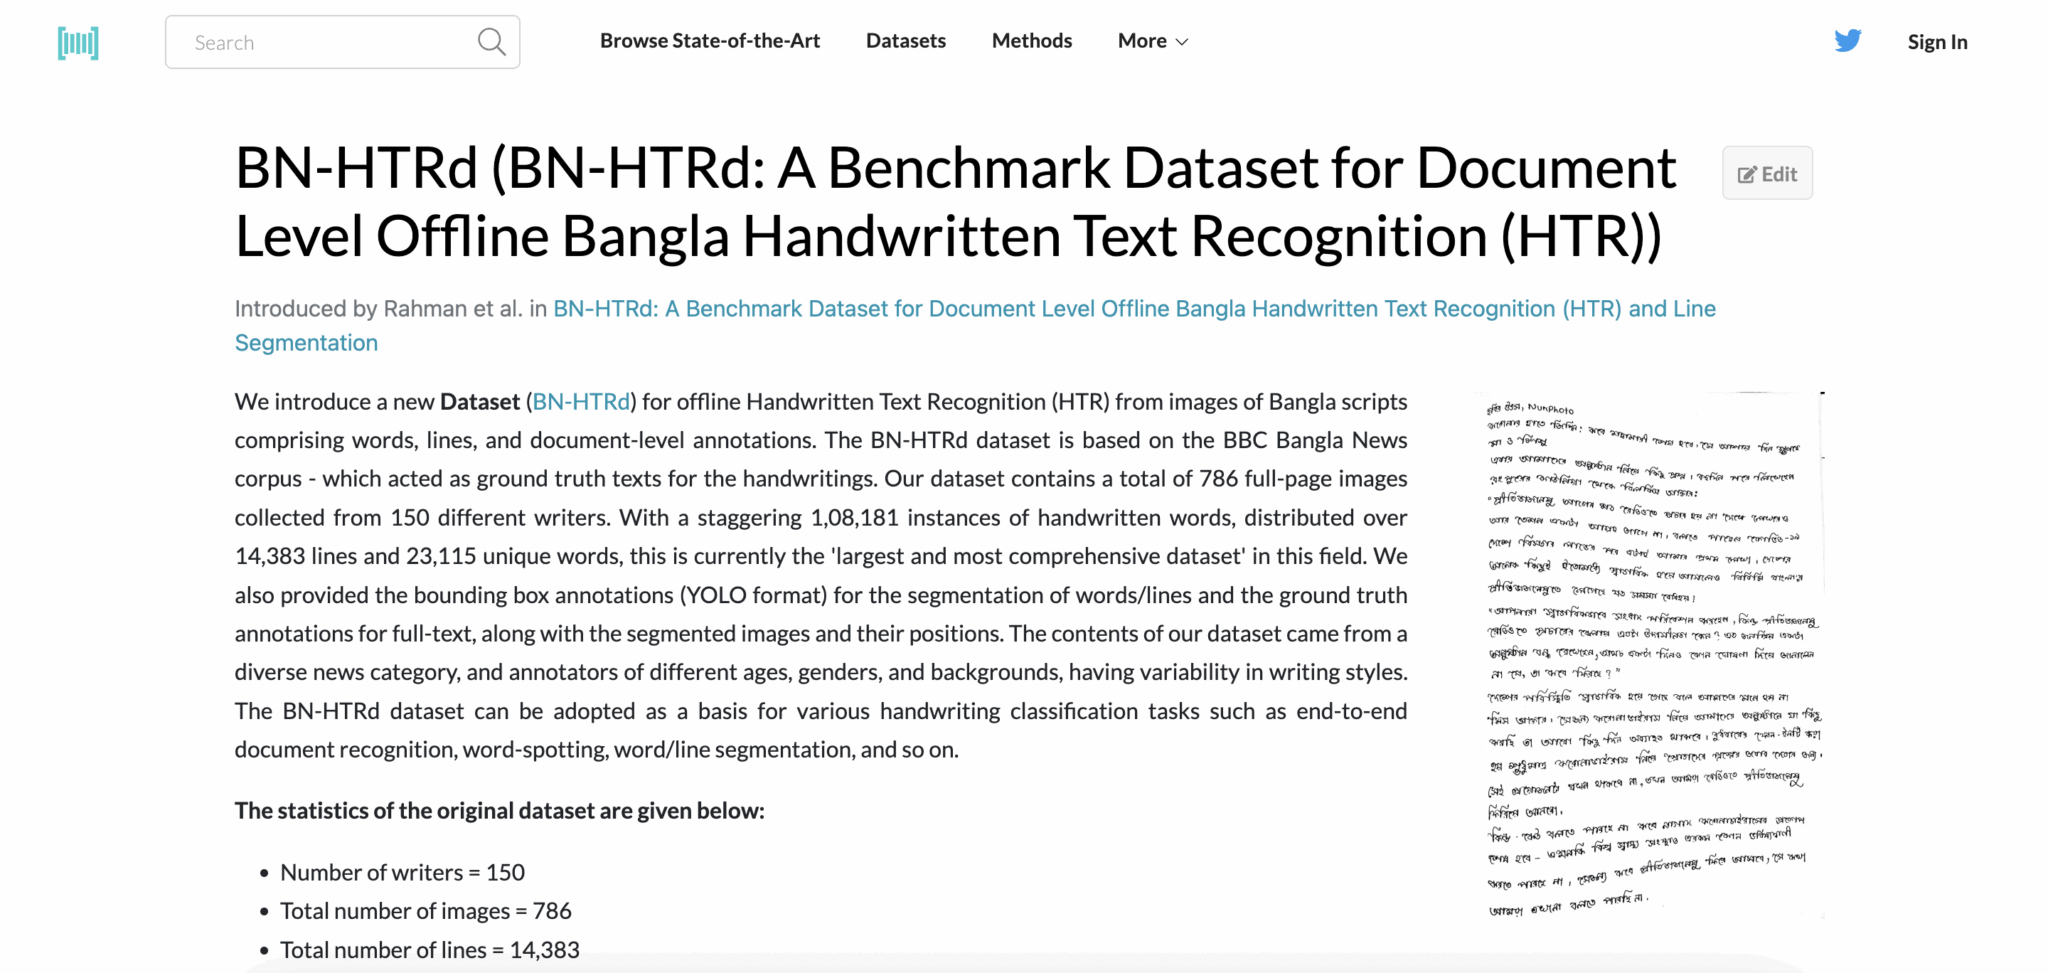Click the pencil icon in Edit button
This screenshot has height=973, width=2048.
click(x=1747, y=175)
